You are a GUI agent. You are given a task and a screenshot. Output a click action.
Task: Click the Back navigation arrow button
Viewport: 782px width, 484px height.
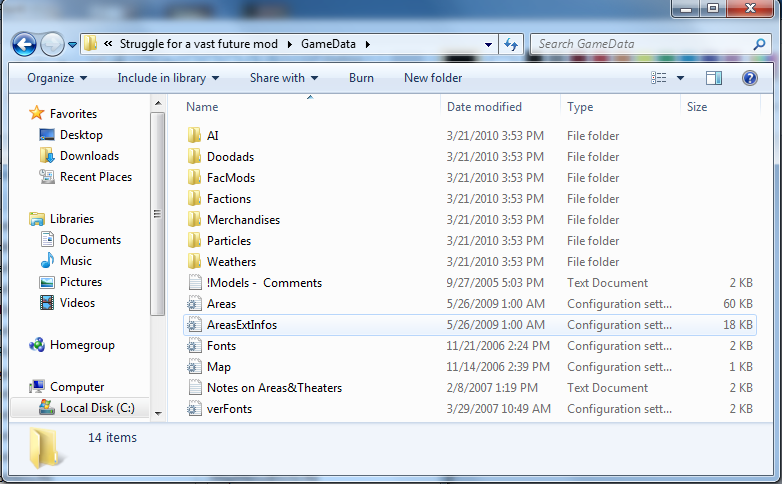pyautogui.click(x=25, y=44)
